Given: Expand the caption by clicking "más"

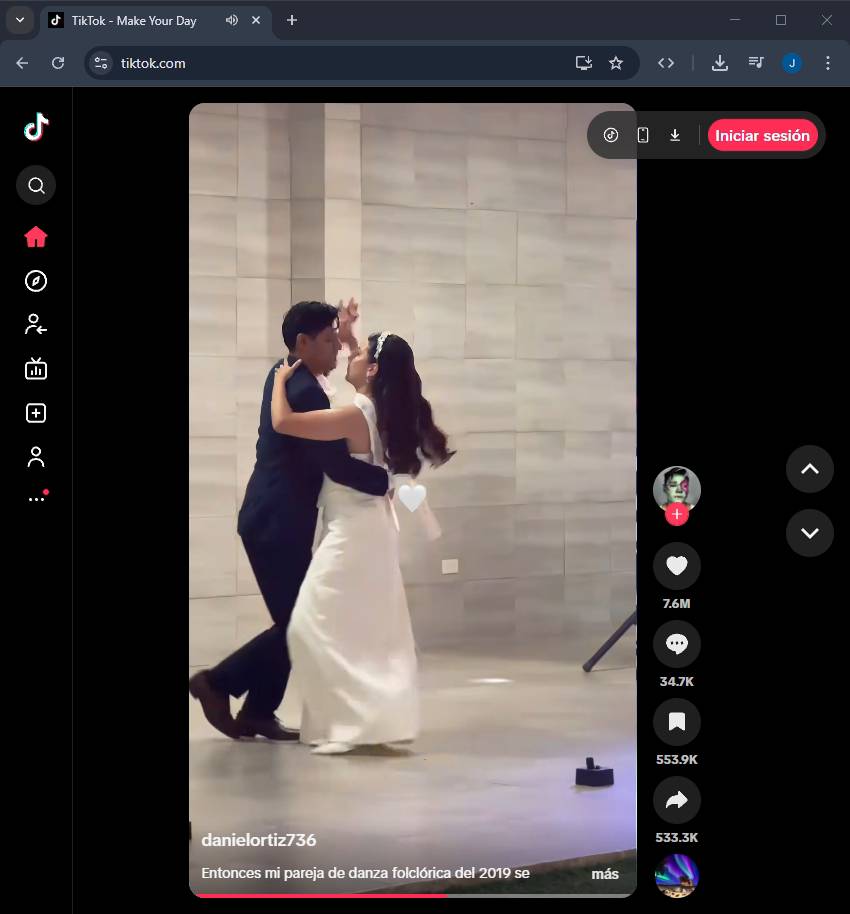Looking at the screenshot, I should click(x=605, y=874).
